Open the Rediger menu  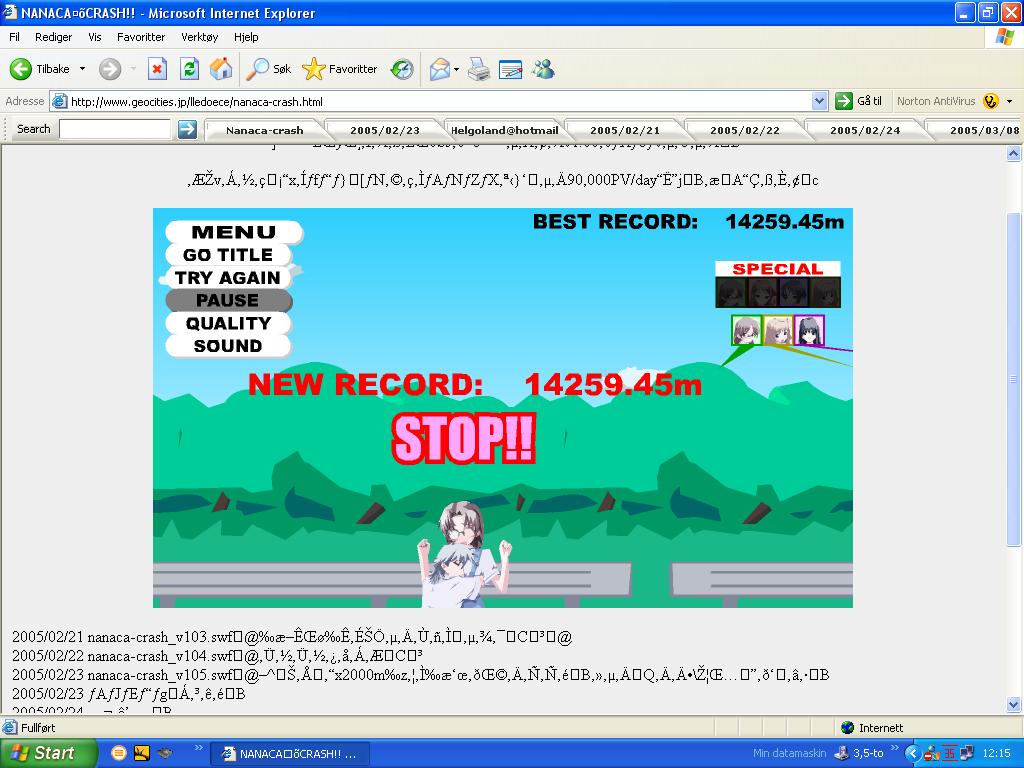(54, 37)
